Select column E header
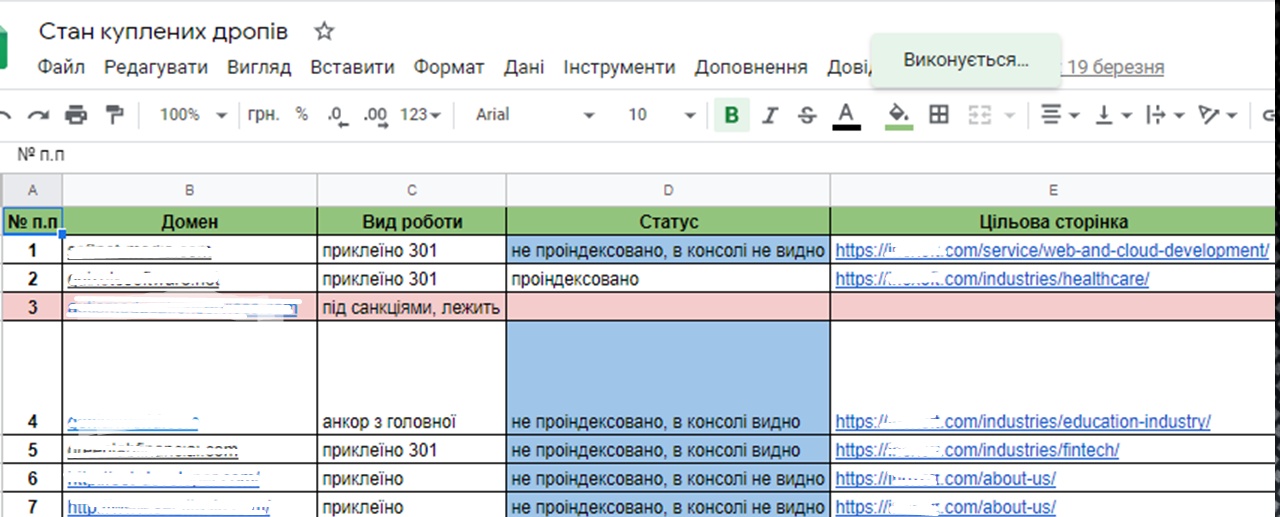1280x517 pixels. pos(1055,190)
